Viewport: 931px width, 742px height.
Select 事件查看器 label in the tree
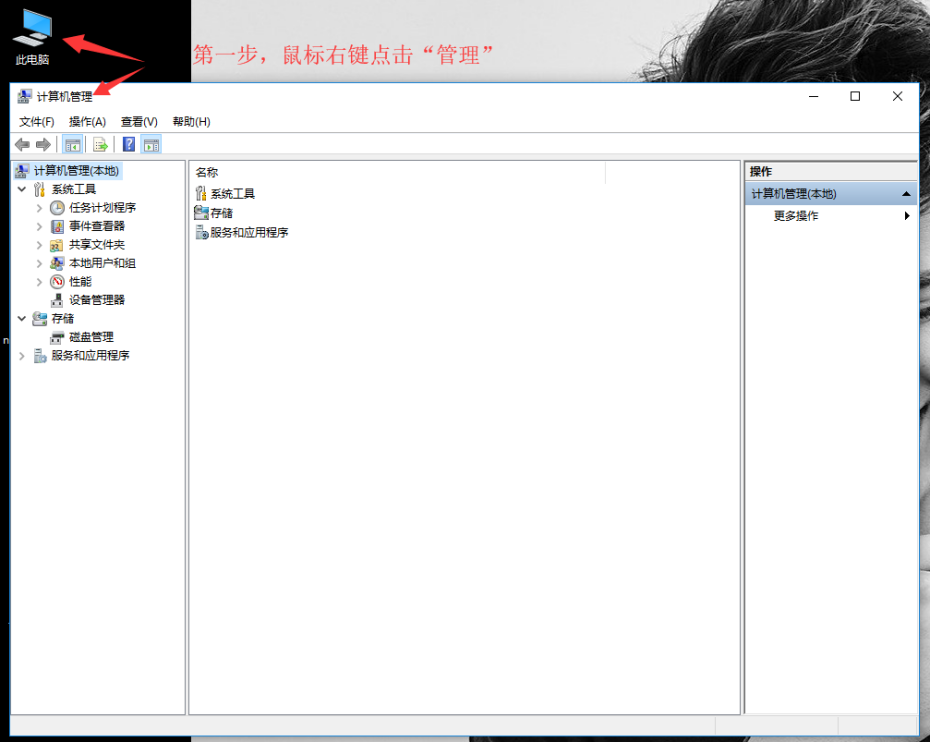coord(97,226)
